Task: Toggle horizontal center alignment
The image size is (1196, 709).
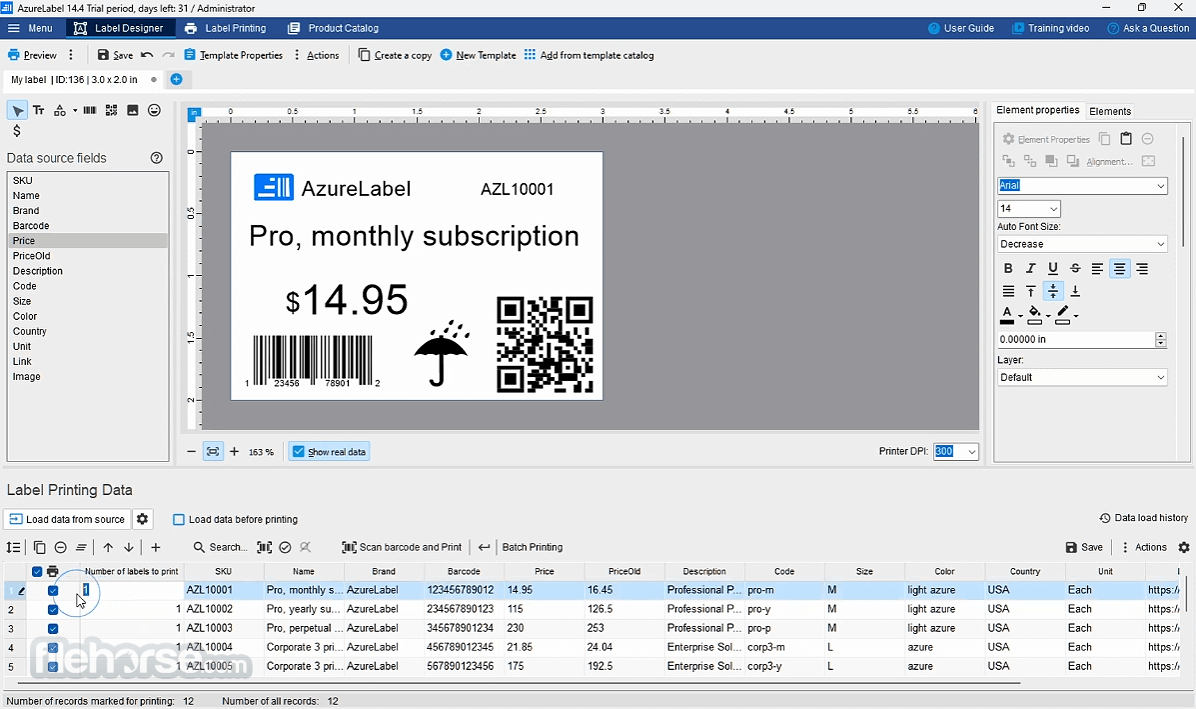Action: pos(1119,268)
